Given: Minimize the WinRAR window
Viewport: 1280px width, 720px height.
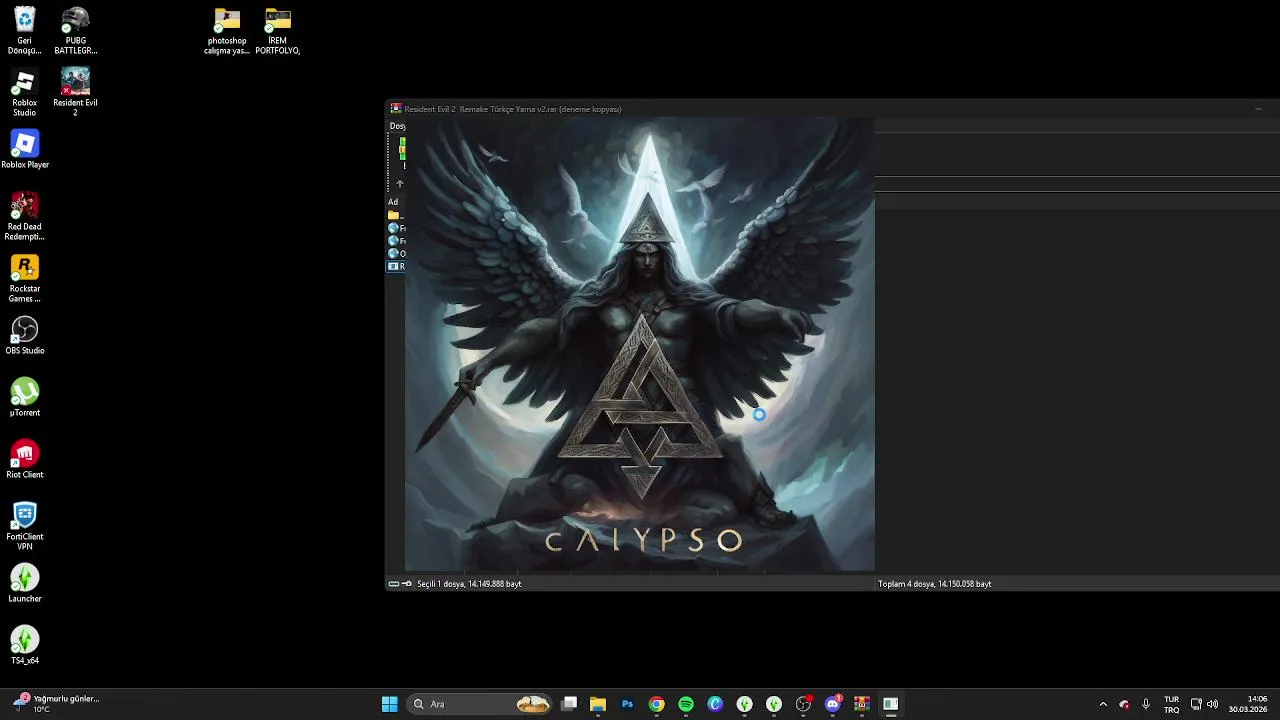Looking at the screenshot, I should pos(1258,109).
